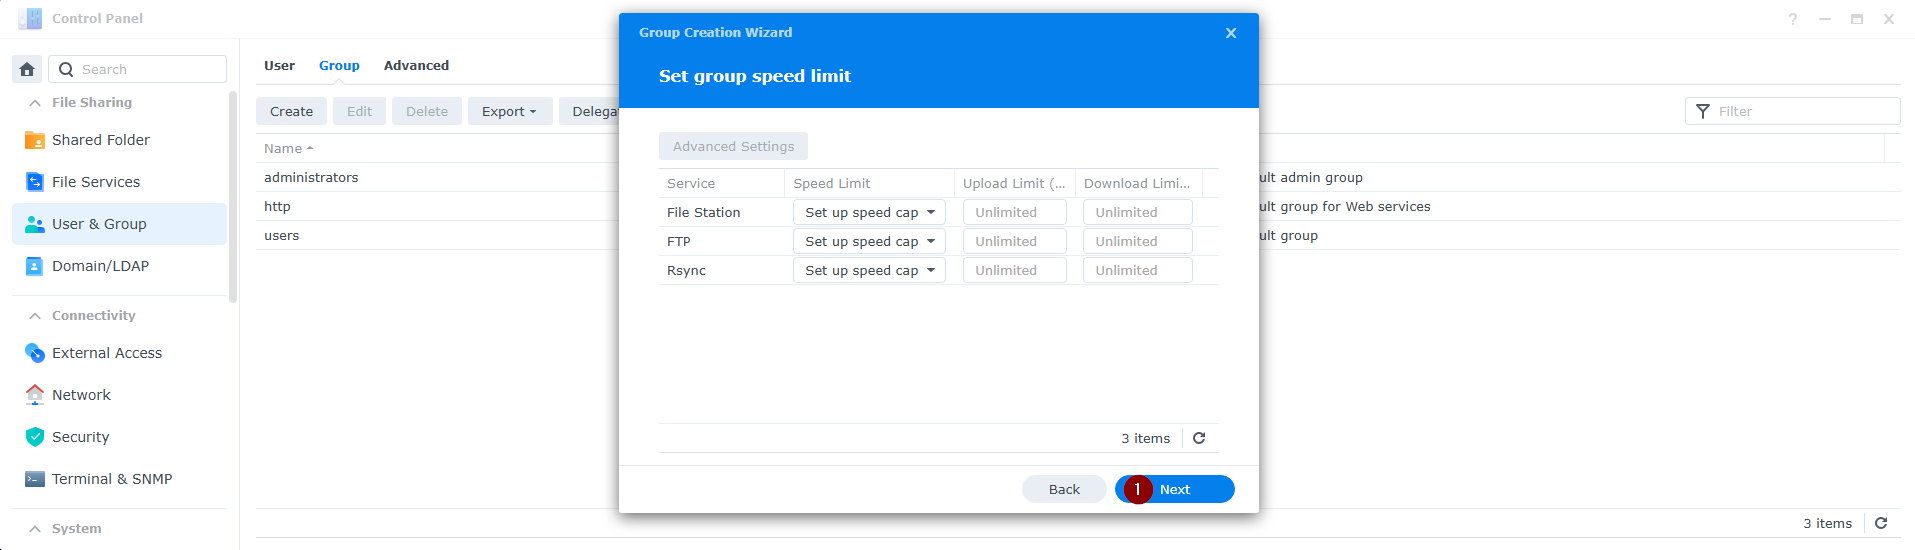Open File Station speed limit dropdown
The width and height of the screenshot is (1915, 550).
pos(868,212)
